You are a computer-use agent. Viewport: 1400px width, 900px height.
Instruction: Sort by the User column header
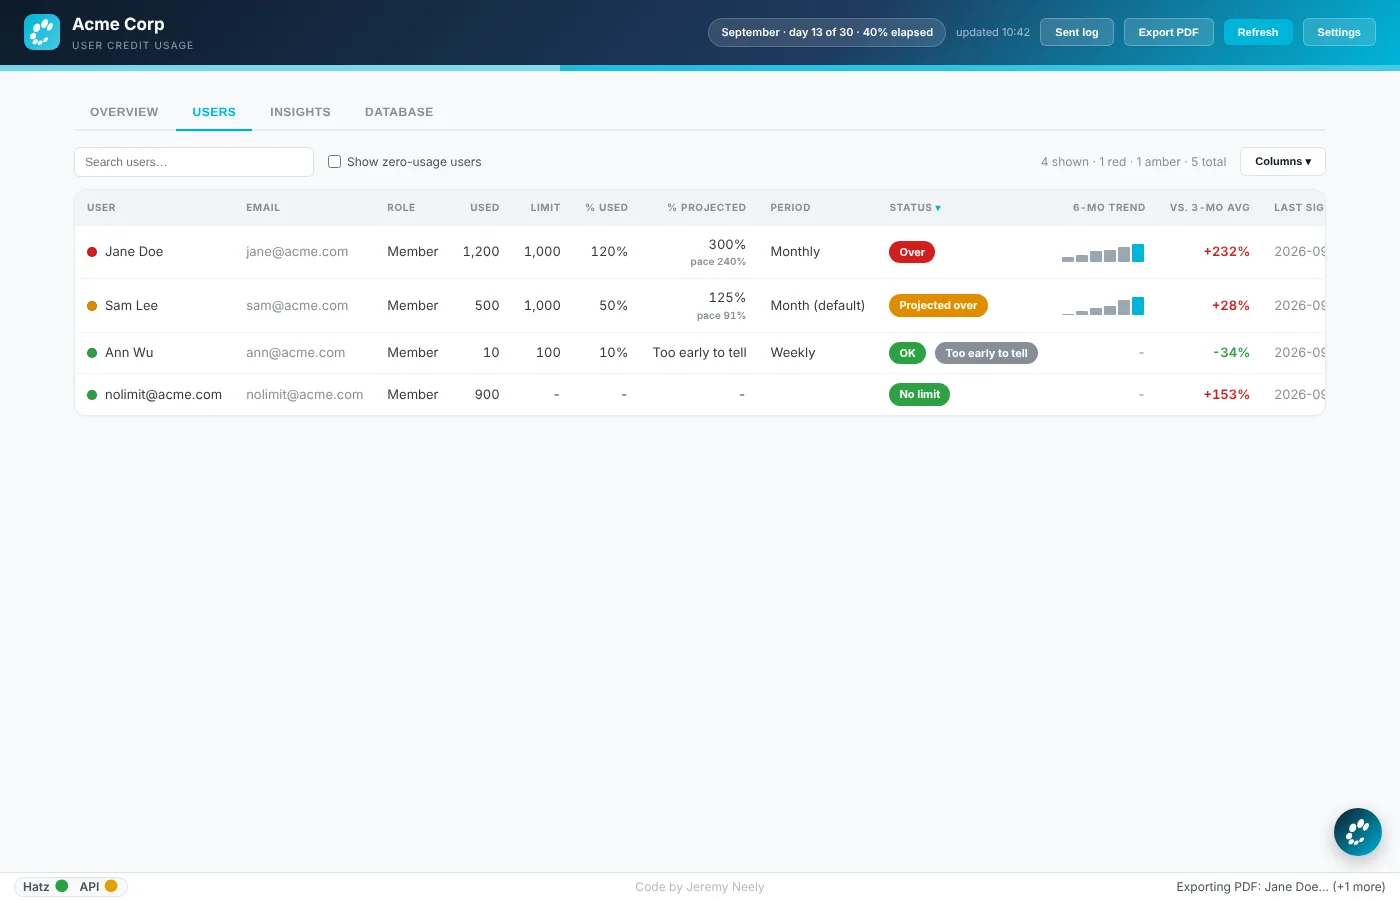point(101,208)
